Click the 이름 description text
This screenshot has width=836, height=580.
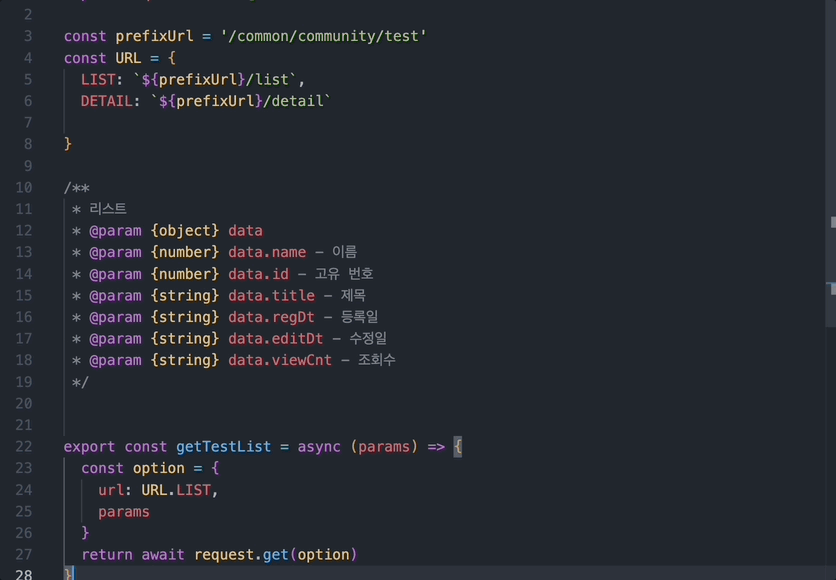click(x=344, y=252)
